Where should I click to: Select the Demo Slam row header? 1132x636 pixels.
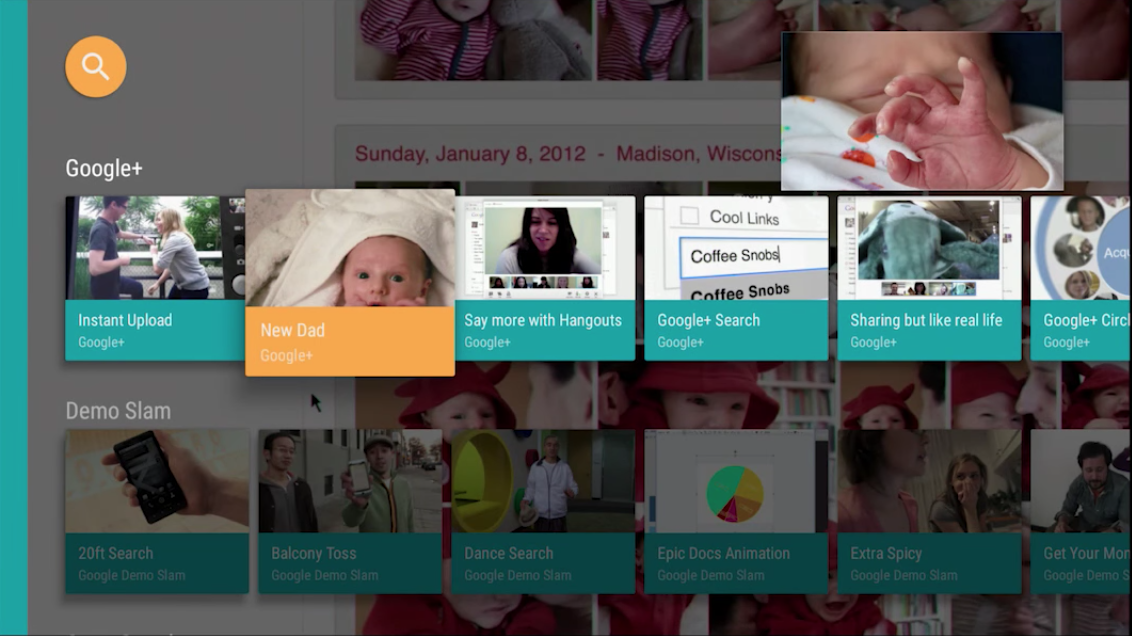click(118, 411)
